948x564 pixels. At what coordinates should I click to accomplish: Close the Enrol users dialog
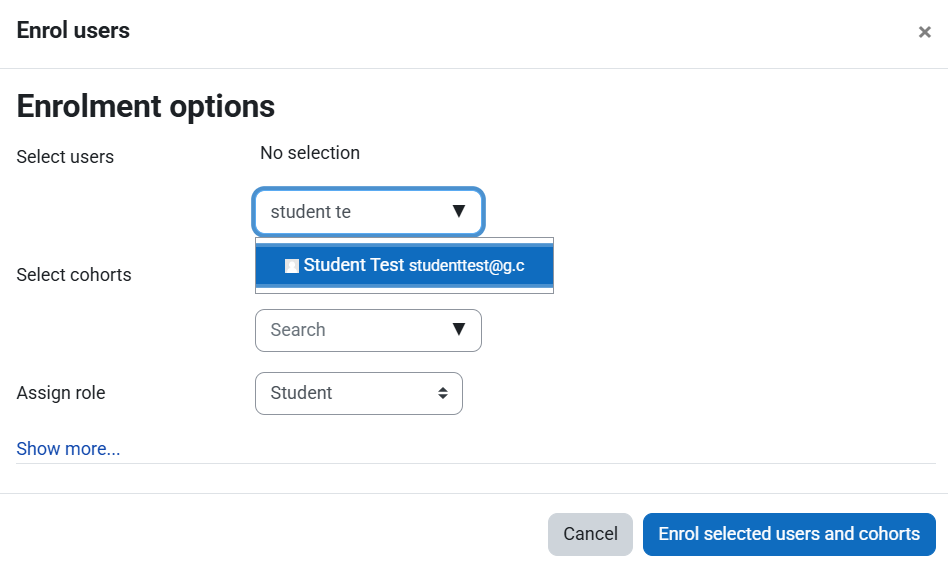(x=924, y=32)
